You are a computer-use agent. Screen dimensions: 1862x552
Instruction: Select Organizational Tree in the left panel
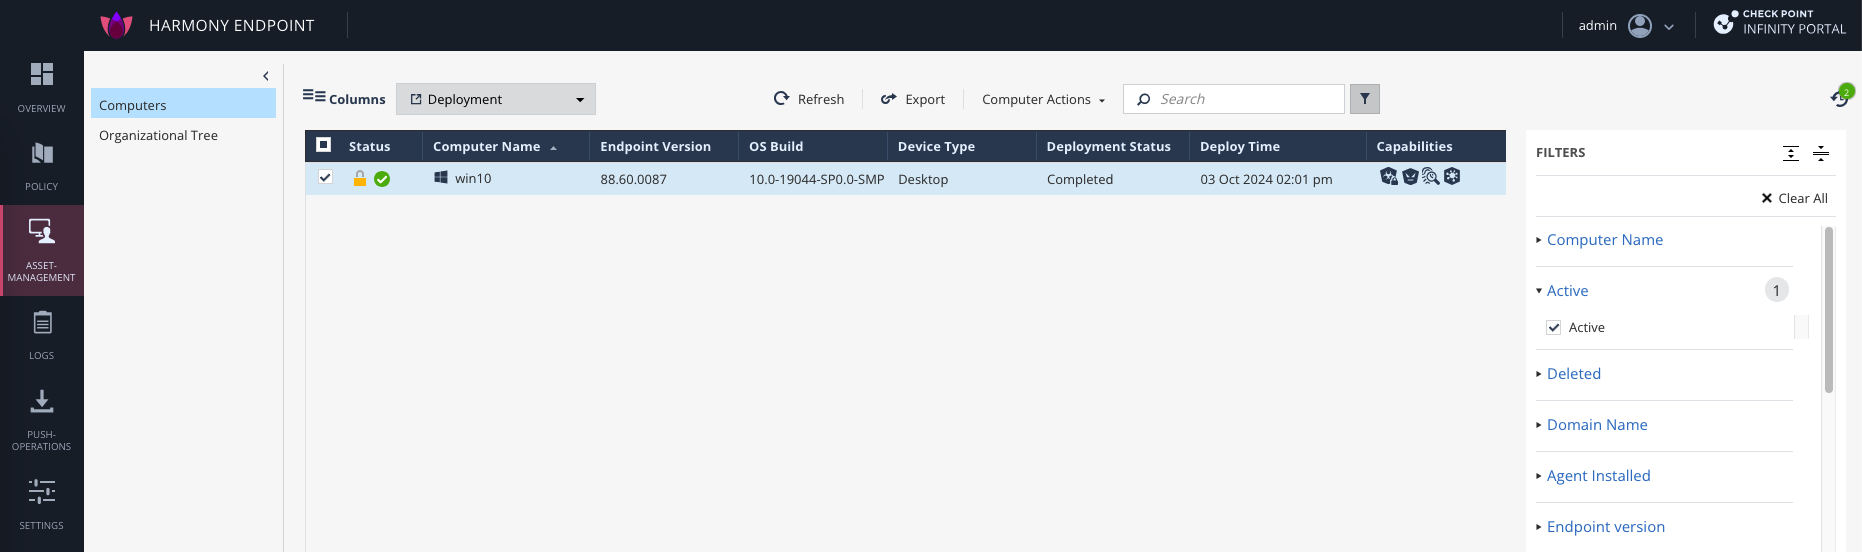click(158, 135)
